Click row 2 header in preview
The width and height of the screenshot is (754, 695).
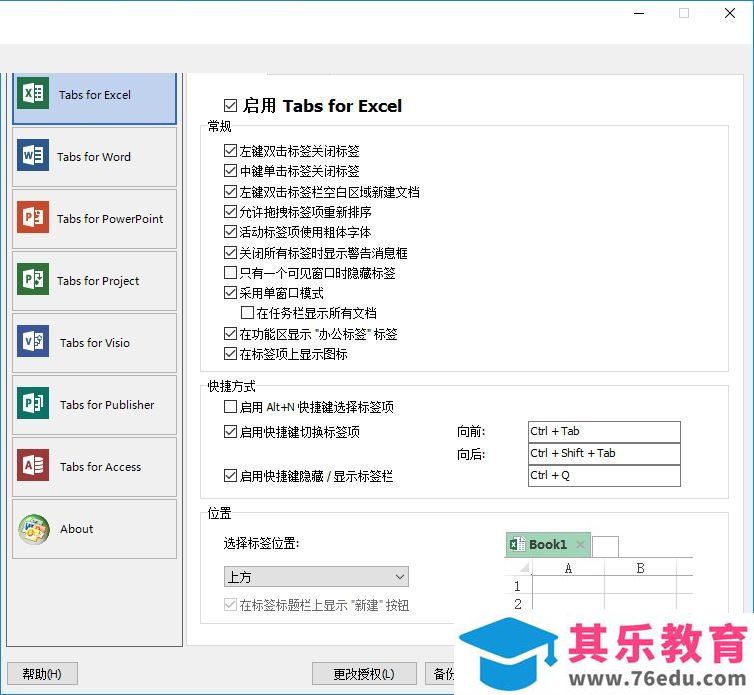coord(517,604)
